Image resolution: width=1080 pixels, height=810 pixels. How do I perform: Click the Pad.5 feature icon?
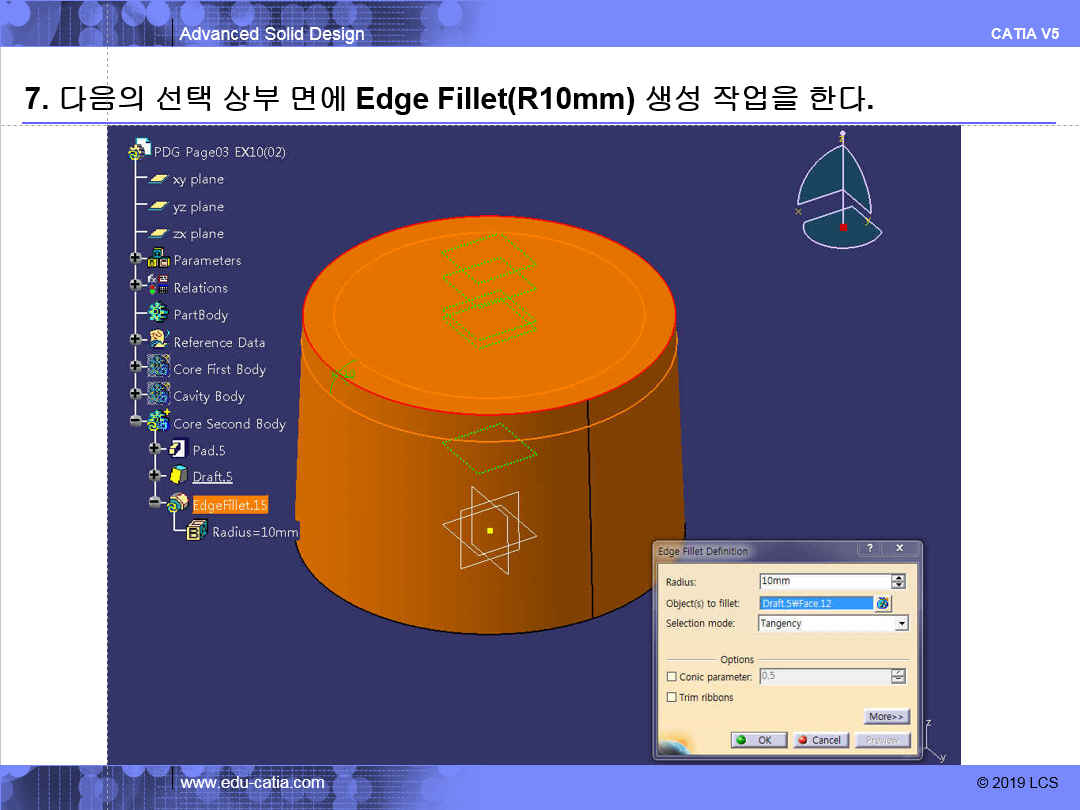point(178,450)
